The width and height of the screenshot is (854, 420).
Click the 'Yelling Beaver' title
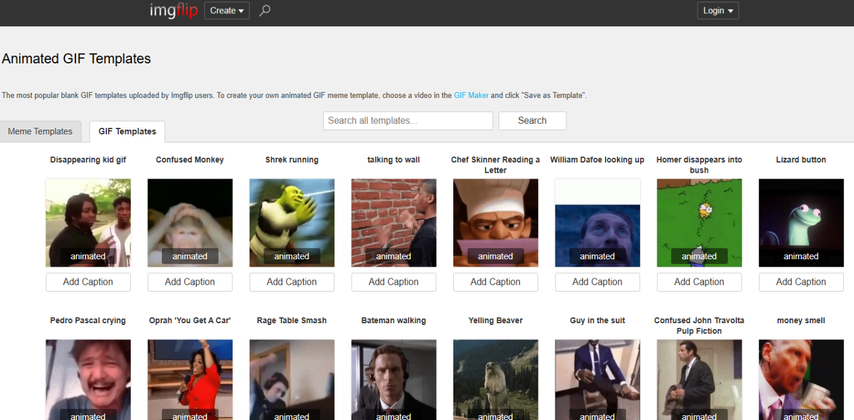click(x=496, y=320)
